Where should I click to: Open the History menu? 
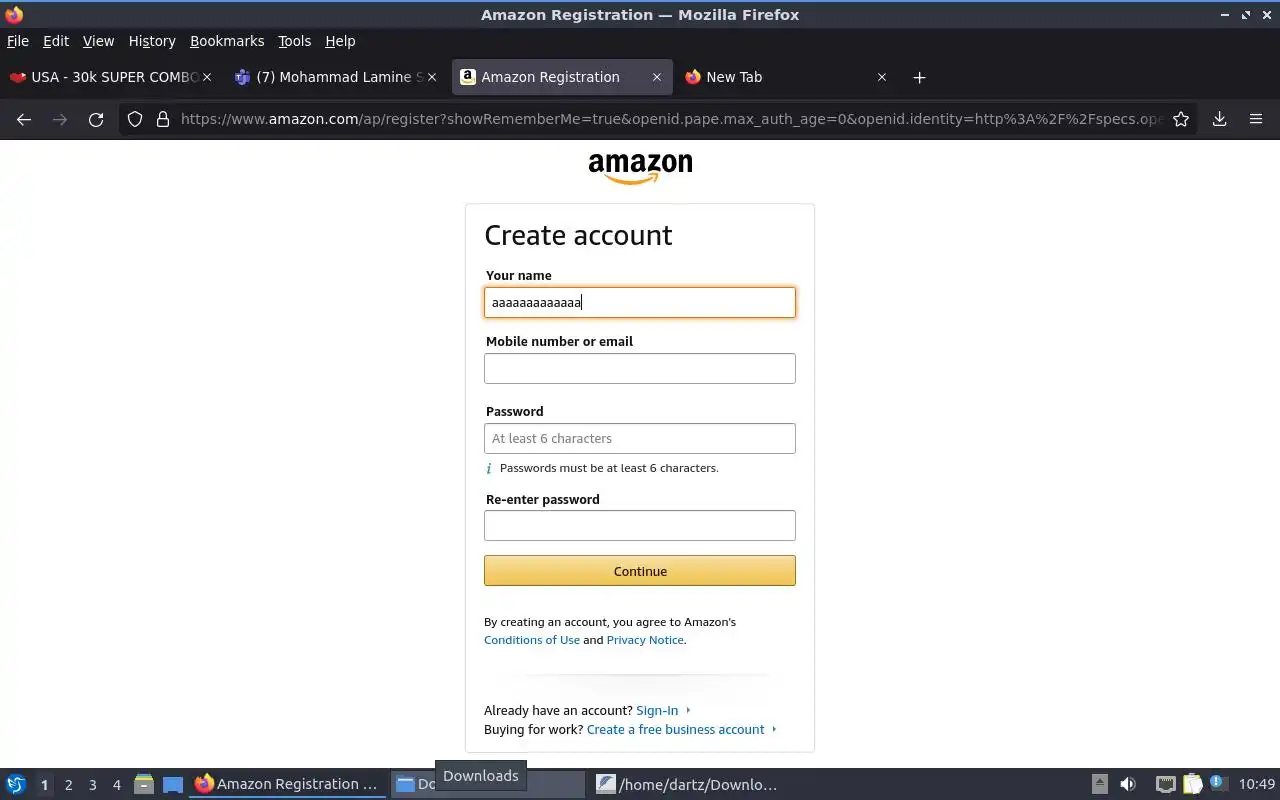[x=152, y=41]
